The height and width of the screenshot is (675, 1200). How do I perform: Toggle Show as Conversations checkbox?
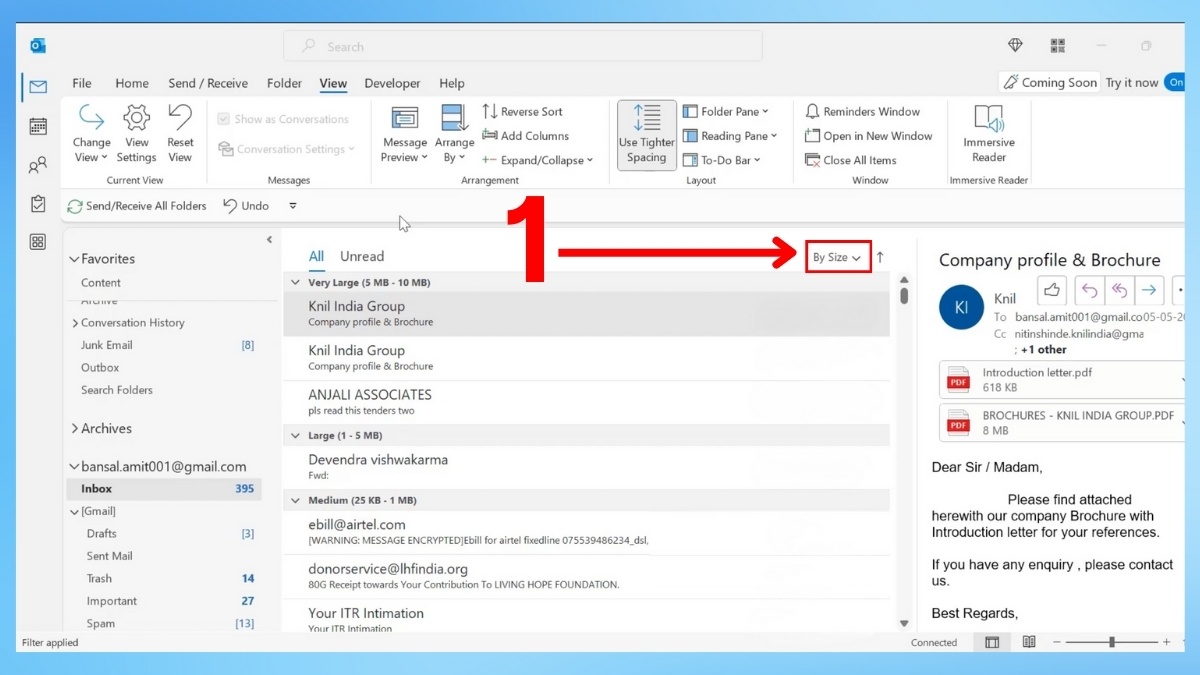coord(224,119)
